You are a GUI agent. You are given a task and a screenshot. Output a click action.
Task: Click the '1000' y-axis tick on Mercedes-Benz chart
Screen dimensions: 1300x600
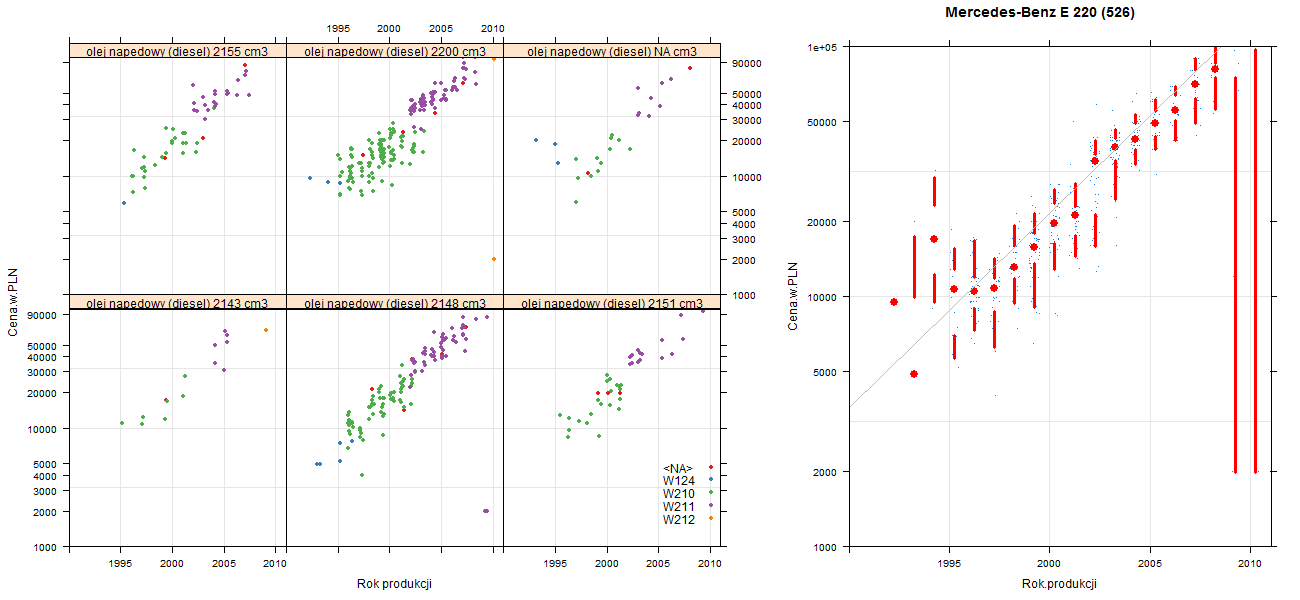(827, 547)
